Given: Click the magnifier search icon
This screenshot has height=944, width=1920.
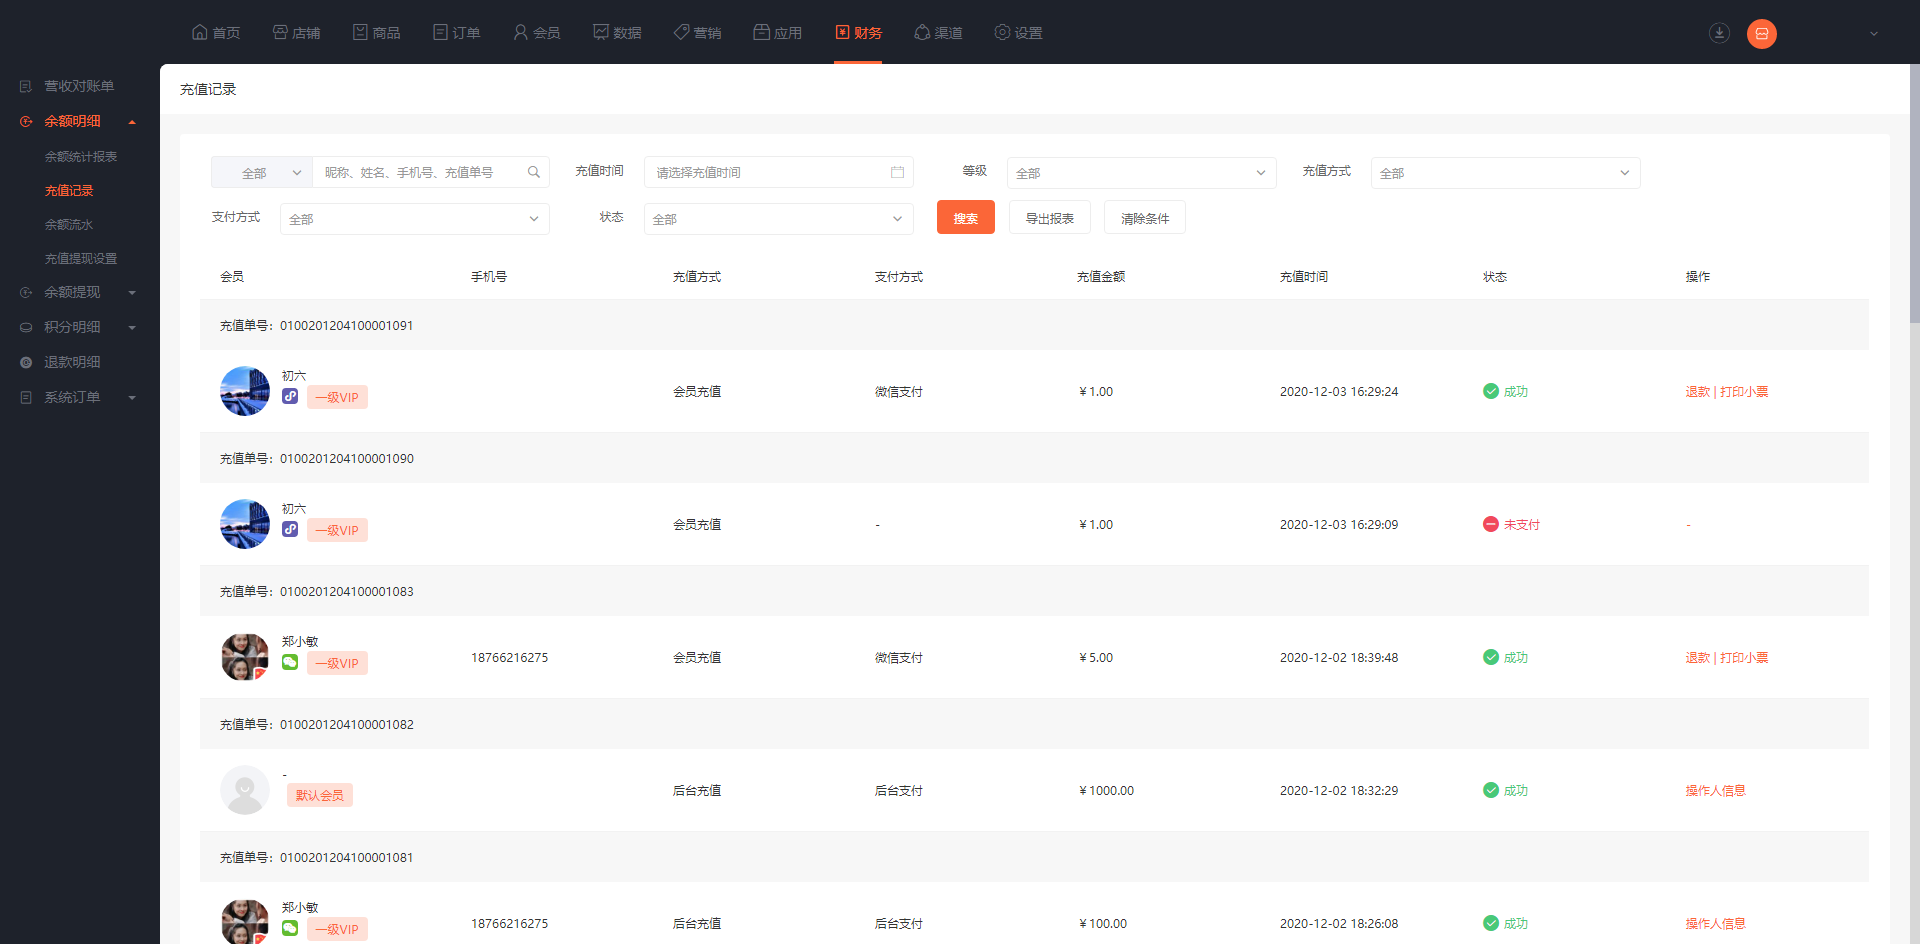Looking at the screenshot, I should [534, 172].
